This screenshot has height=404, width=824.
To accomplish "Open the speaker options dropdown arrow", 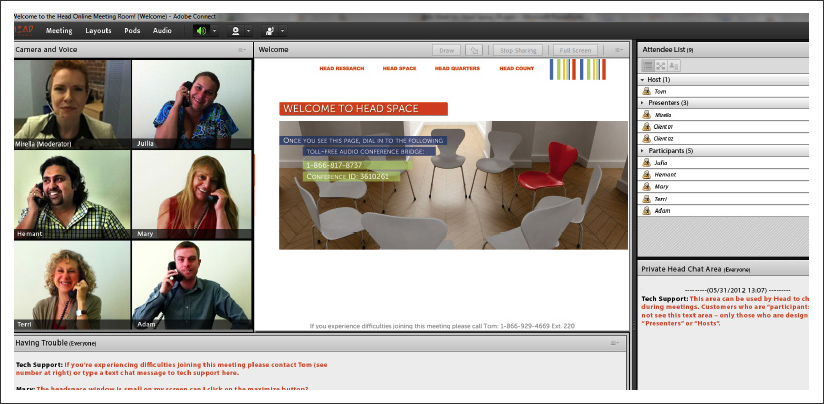I will (214, 31).
